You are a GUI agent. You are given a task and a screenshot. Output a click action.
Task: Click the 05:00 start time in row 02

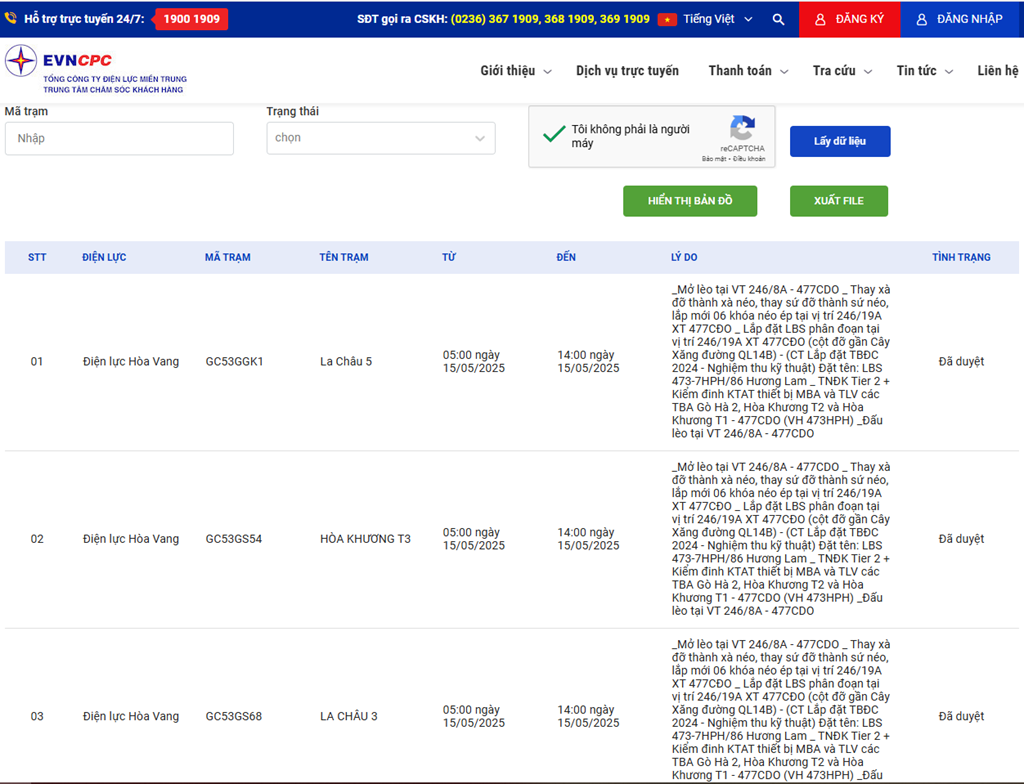tap(473, 539)
